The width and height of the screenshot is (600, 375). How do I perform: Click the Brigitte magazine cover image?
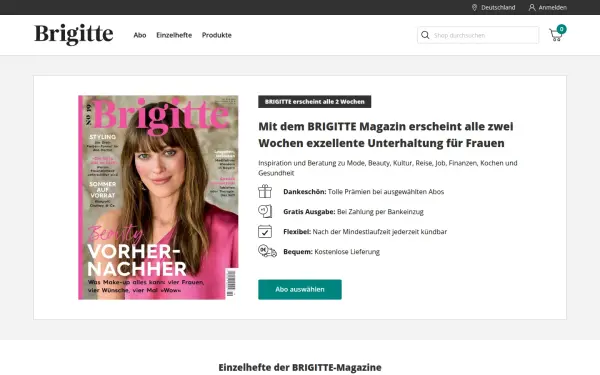pyautogui.click(x=158, y=197)
